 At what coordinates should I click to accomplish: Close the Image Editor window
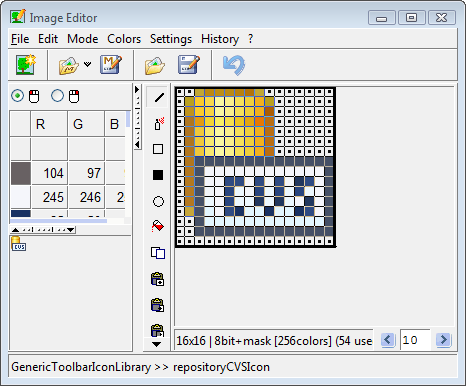442,18
